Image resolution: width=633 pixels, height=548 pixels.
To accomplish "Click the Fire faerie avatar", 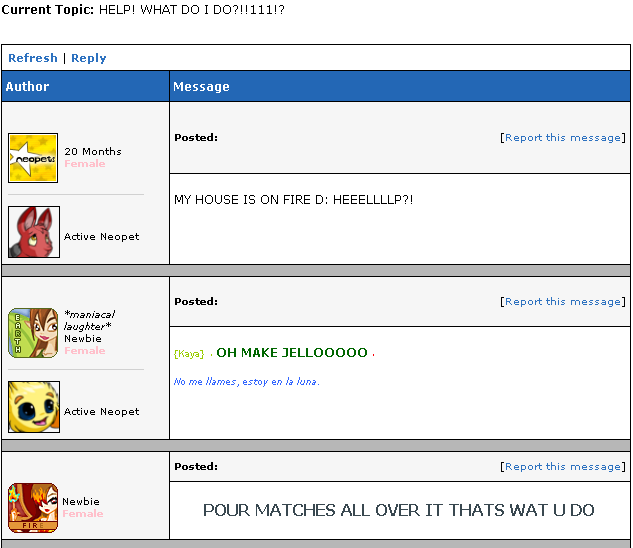I will point(33,508).
